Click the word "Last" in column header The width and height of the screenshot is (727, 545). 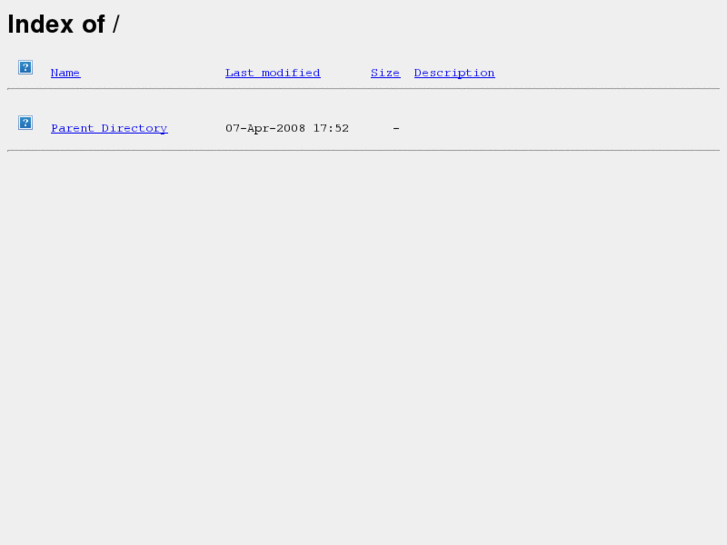(239, 73)
